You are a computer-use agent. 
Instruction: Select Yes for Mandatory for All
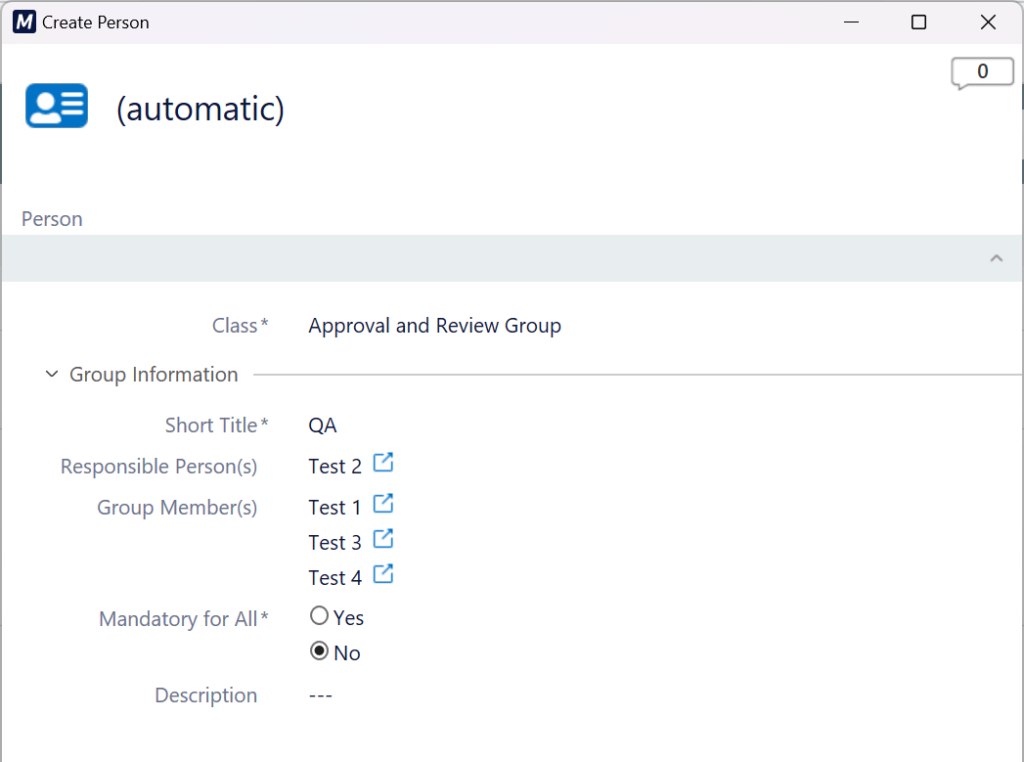(x=319, y=616)
